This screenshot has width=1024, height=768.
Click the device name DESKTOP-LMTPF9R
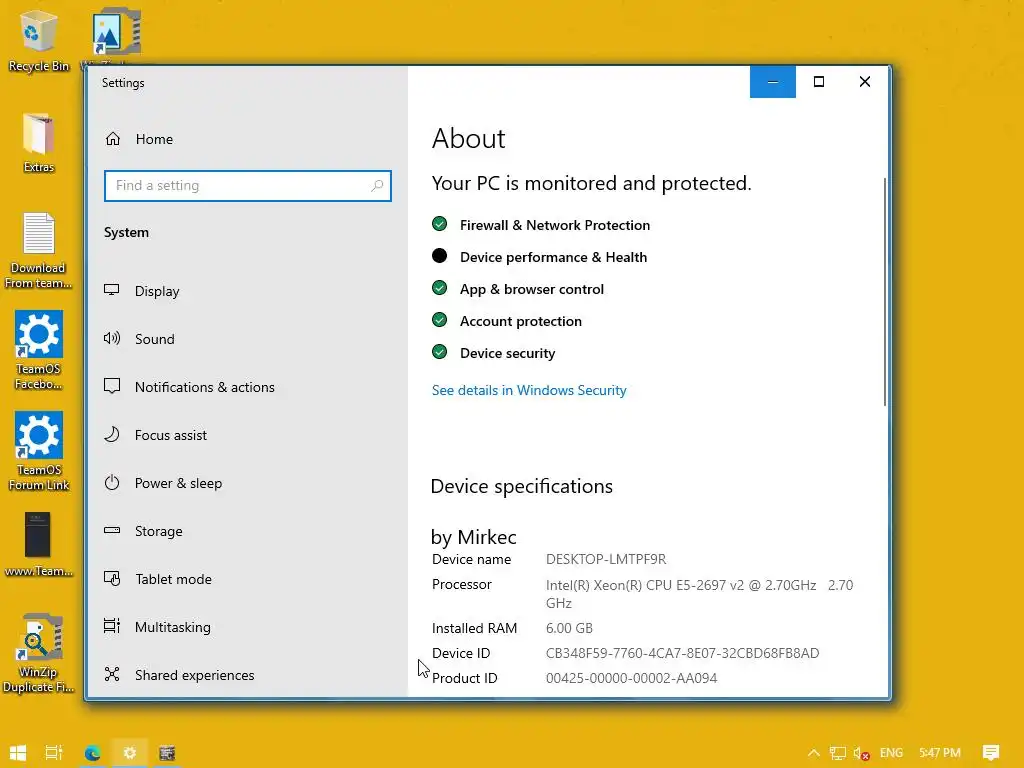pos(606,559)
